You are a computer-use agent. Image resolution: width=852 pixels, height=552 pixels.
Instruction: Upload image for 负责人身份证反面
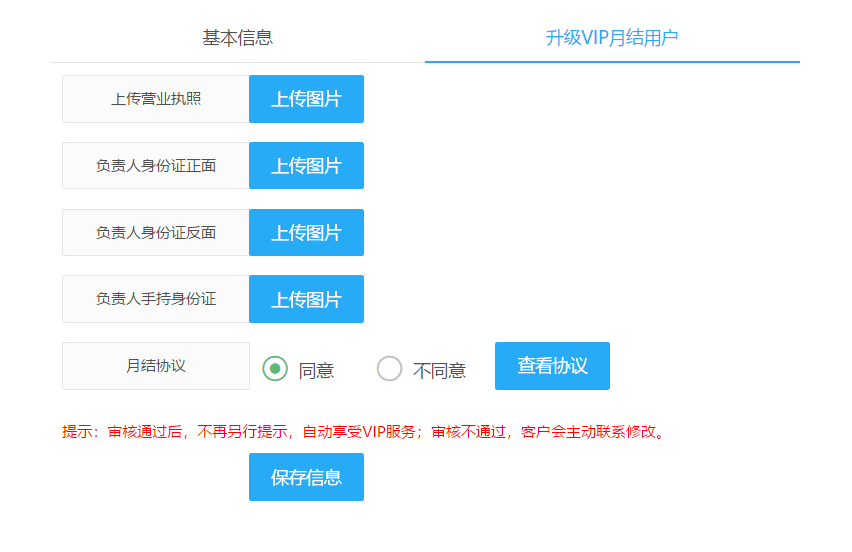(306, 233)
